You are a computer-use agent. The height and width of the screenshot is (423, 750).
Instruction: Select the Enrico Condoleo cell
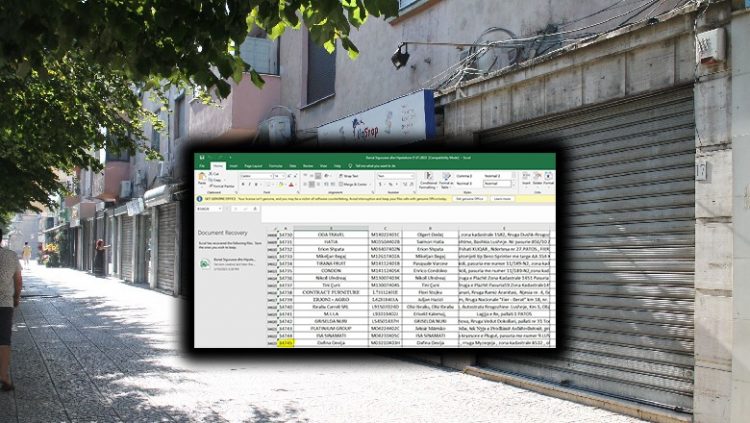click(430, 270)
